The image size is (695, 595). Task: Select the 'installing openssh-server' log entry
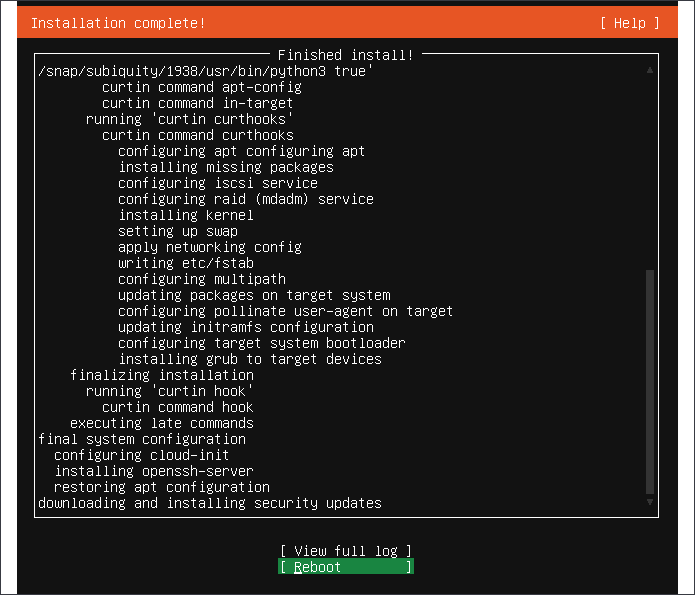(x=154, y=471)
